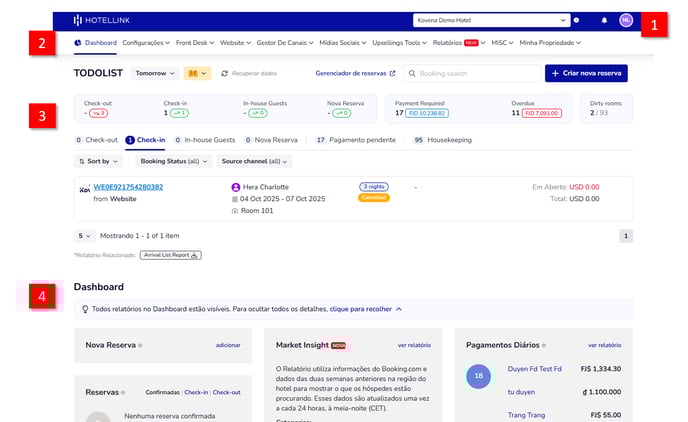Open the user avatar menu
The height and width of the screenshot is (422, 688).
(626, 20)
